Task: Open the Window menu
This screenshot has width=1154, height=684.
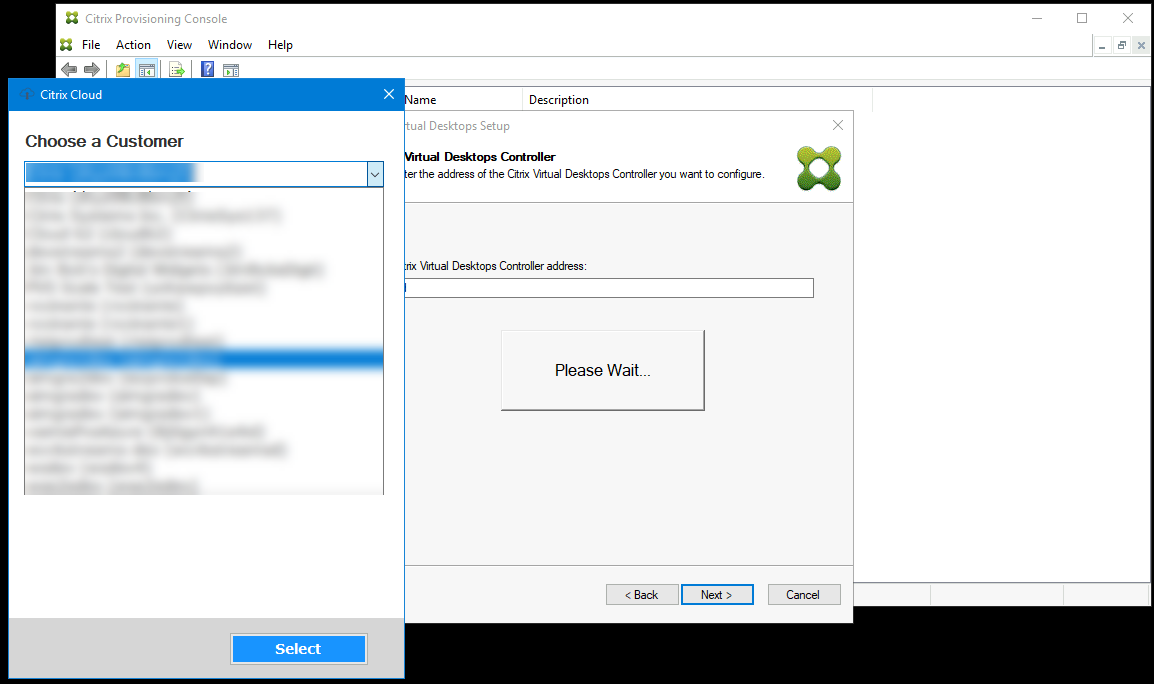Action: pos(230,45)
